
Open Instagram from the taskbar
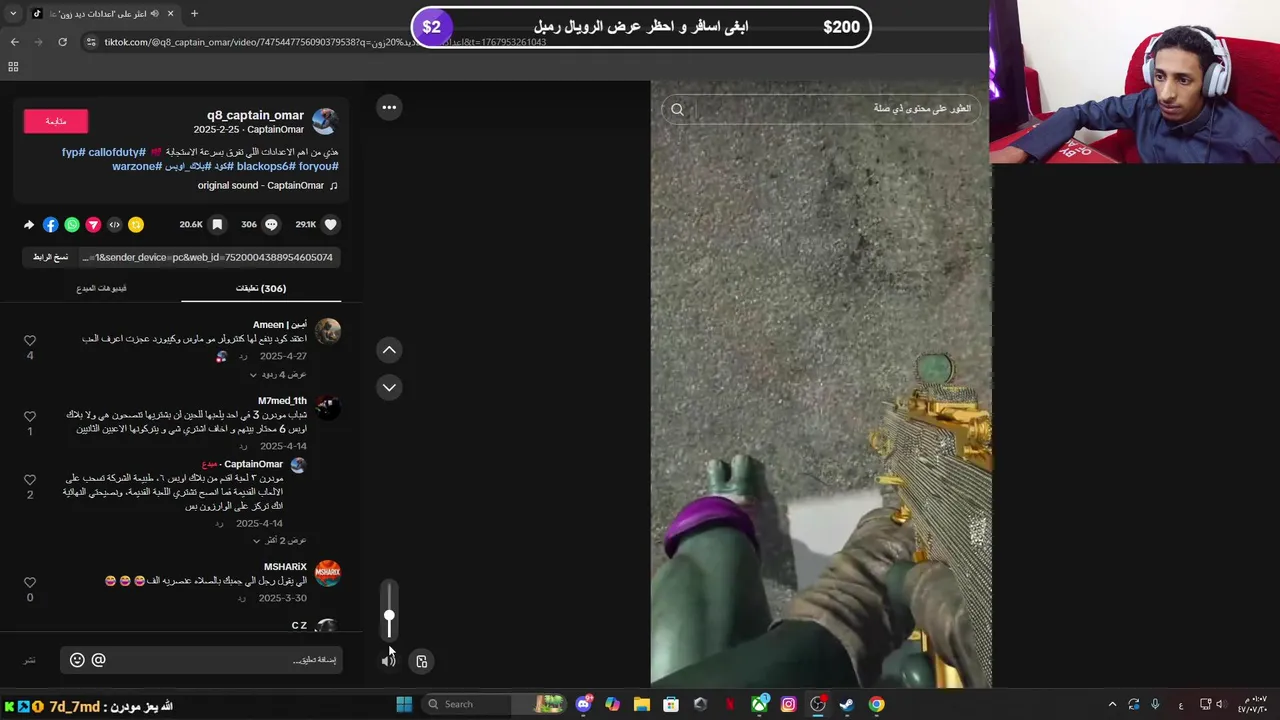coord(788,704)
